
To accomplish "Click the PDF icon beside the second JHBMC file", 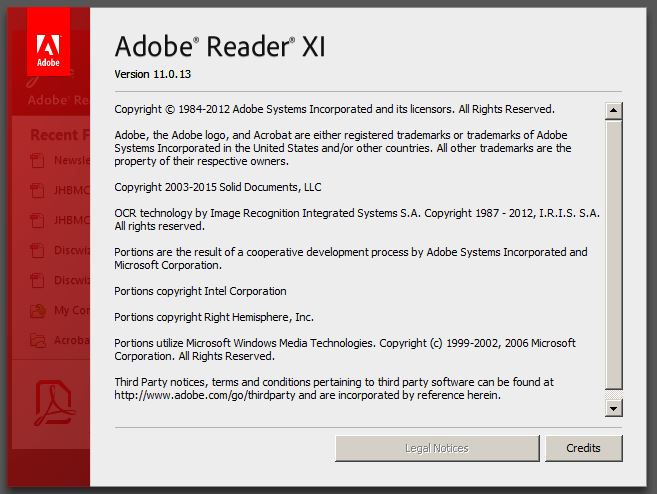I will tap(38, 220).
